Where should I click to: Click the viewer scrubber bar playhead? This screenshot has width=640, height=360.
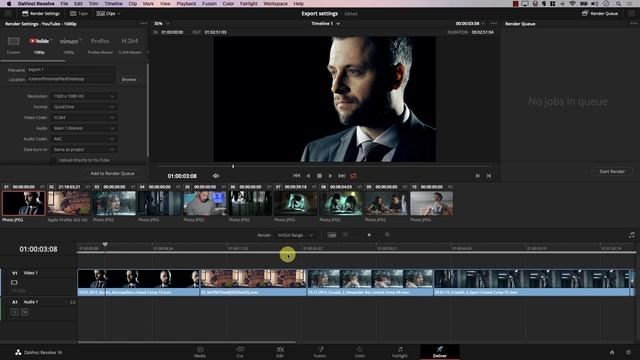click(x=233, y=166)
